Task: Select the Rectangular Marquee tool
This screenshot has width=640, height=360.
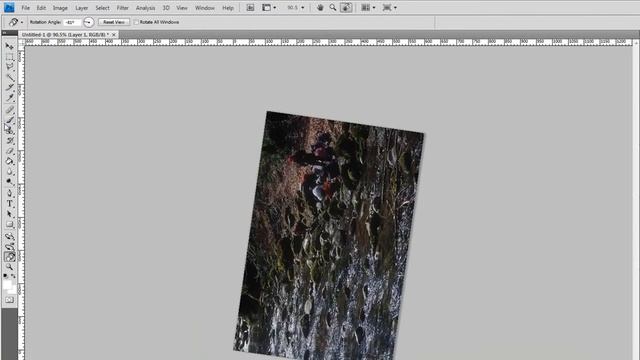Action: point(9,57)
